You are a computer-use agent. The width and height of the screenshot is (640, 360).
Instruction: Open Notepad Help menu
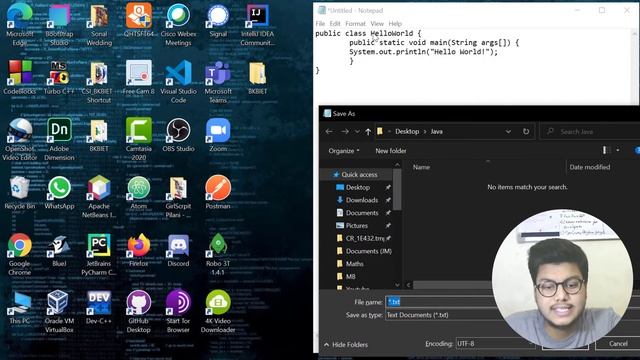(395, 24)
